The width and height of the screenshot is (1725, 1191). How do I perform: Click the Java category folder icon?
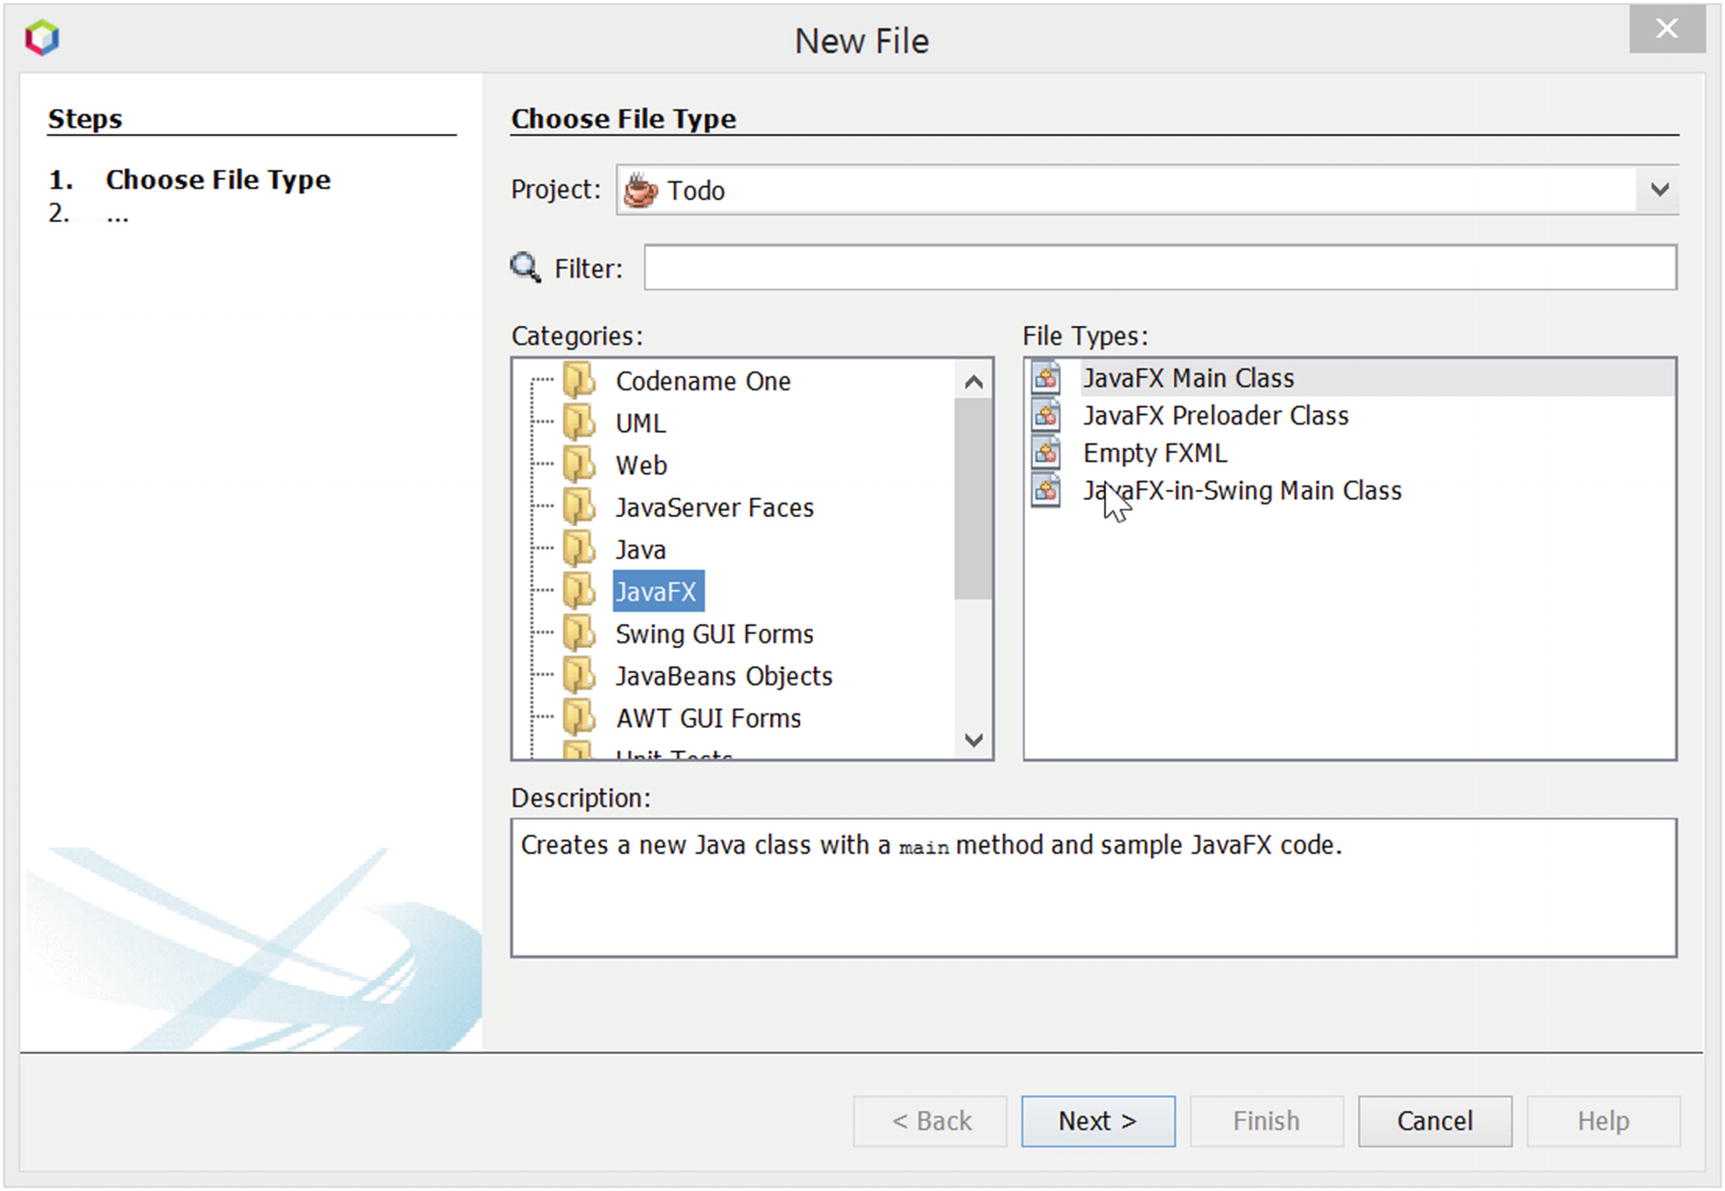pyautogui.click(x=579, y=548)
